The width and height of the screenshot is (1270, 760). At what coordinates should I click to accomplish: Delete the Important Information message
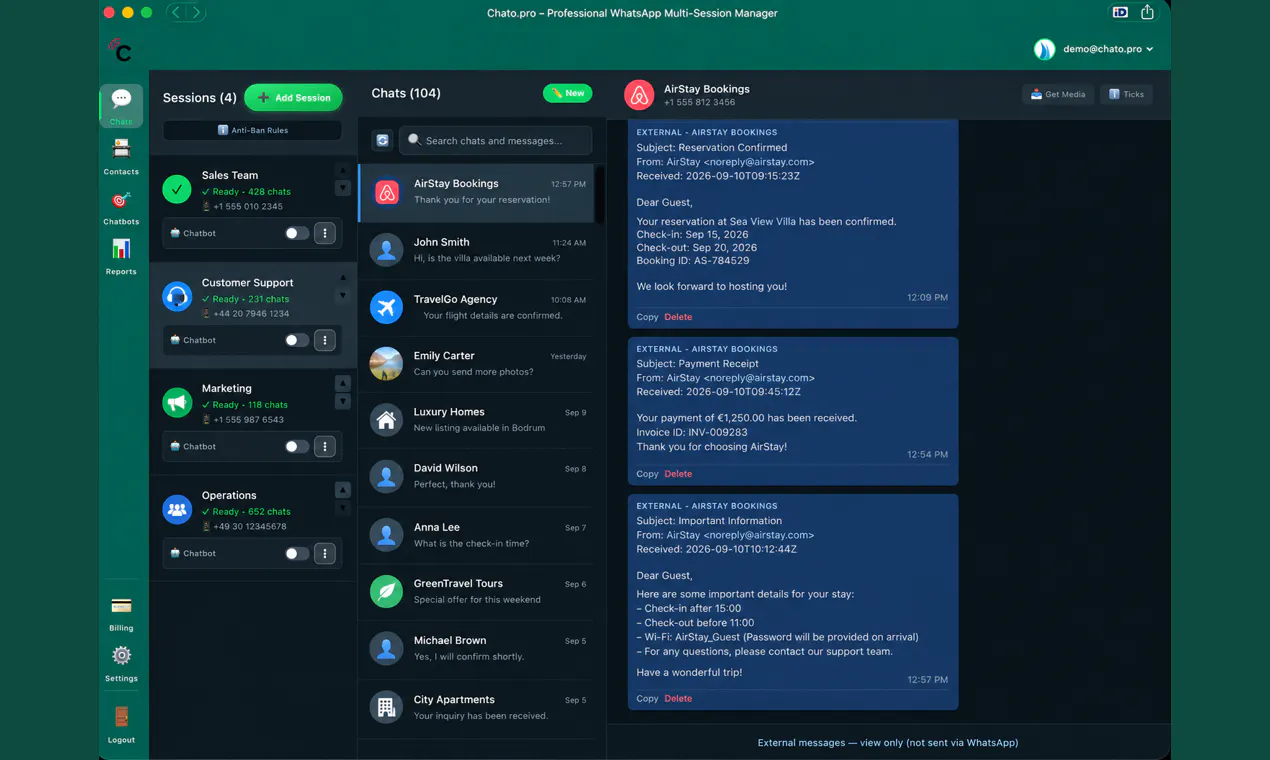[678, 699]
